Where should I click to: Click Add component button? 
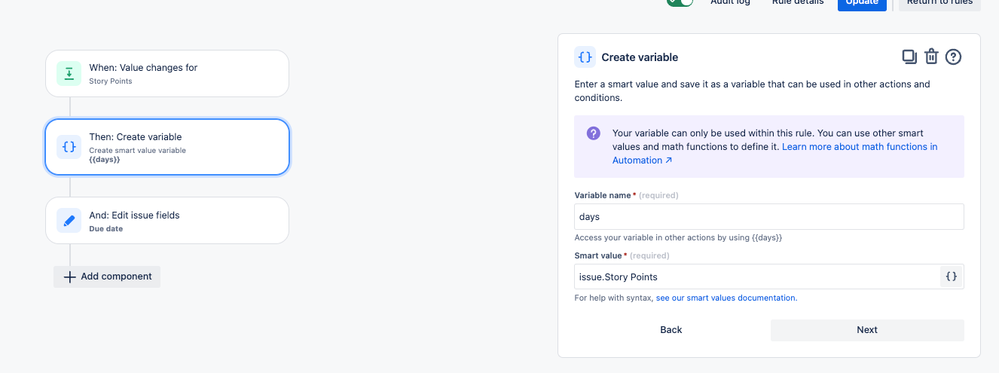tap(107, 277)
